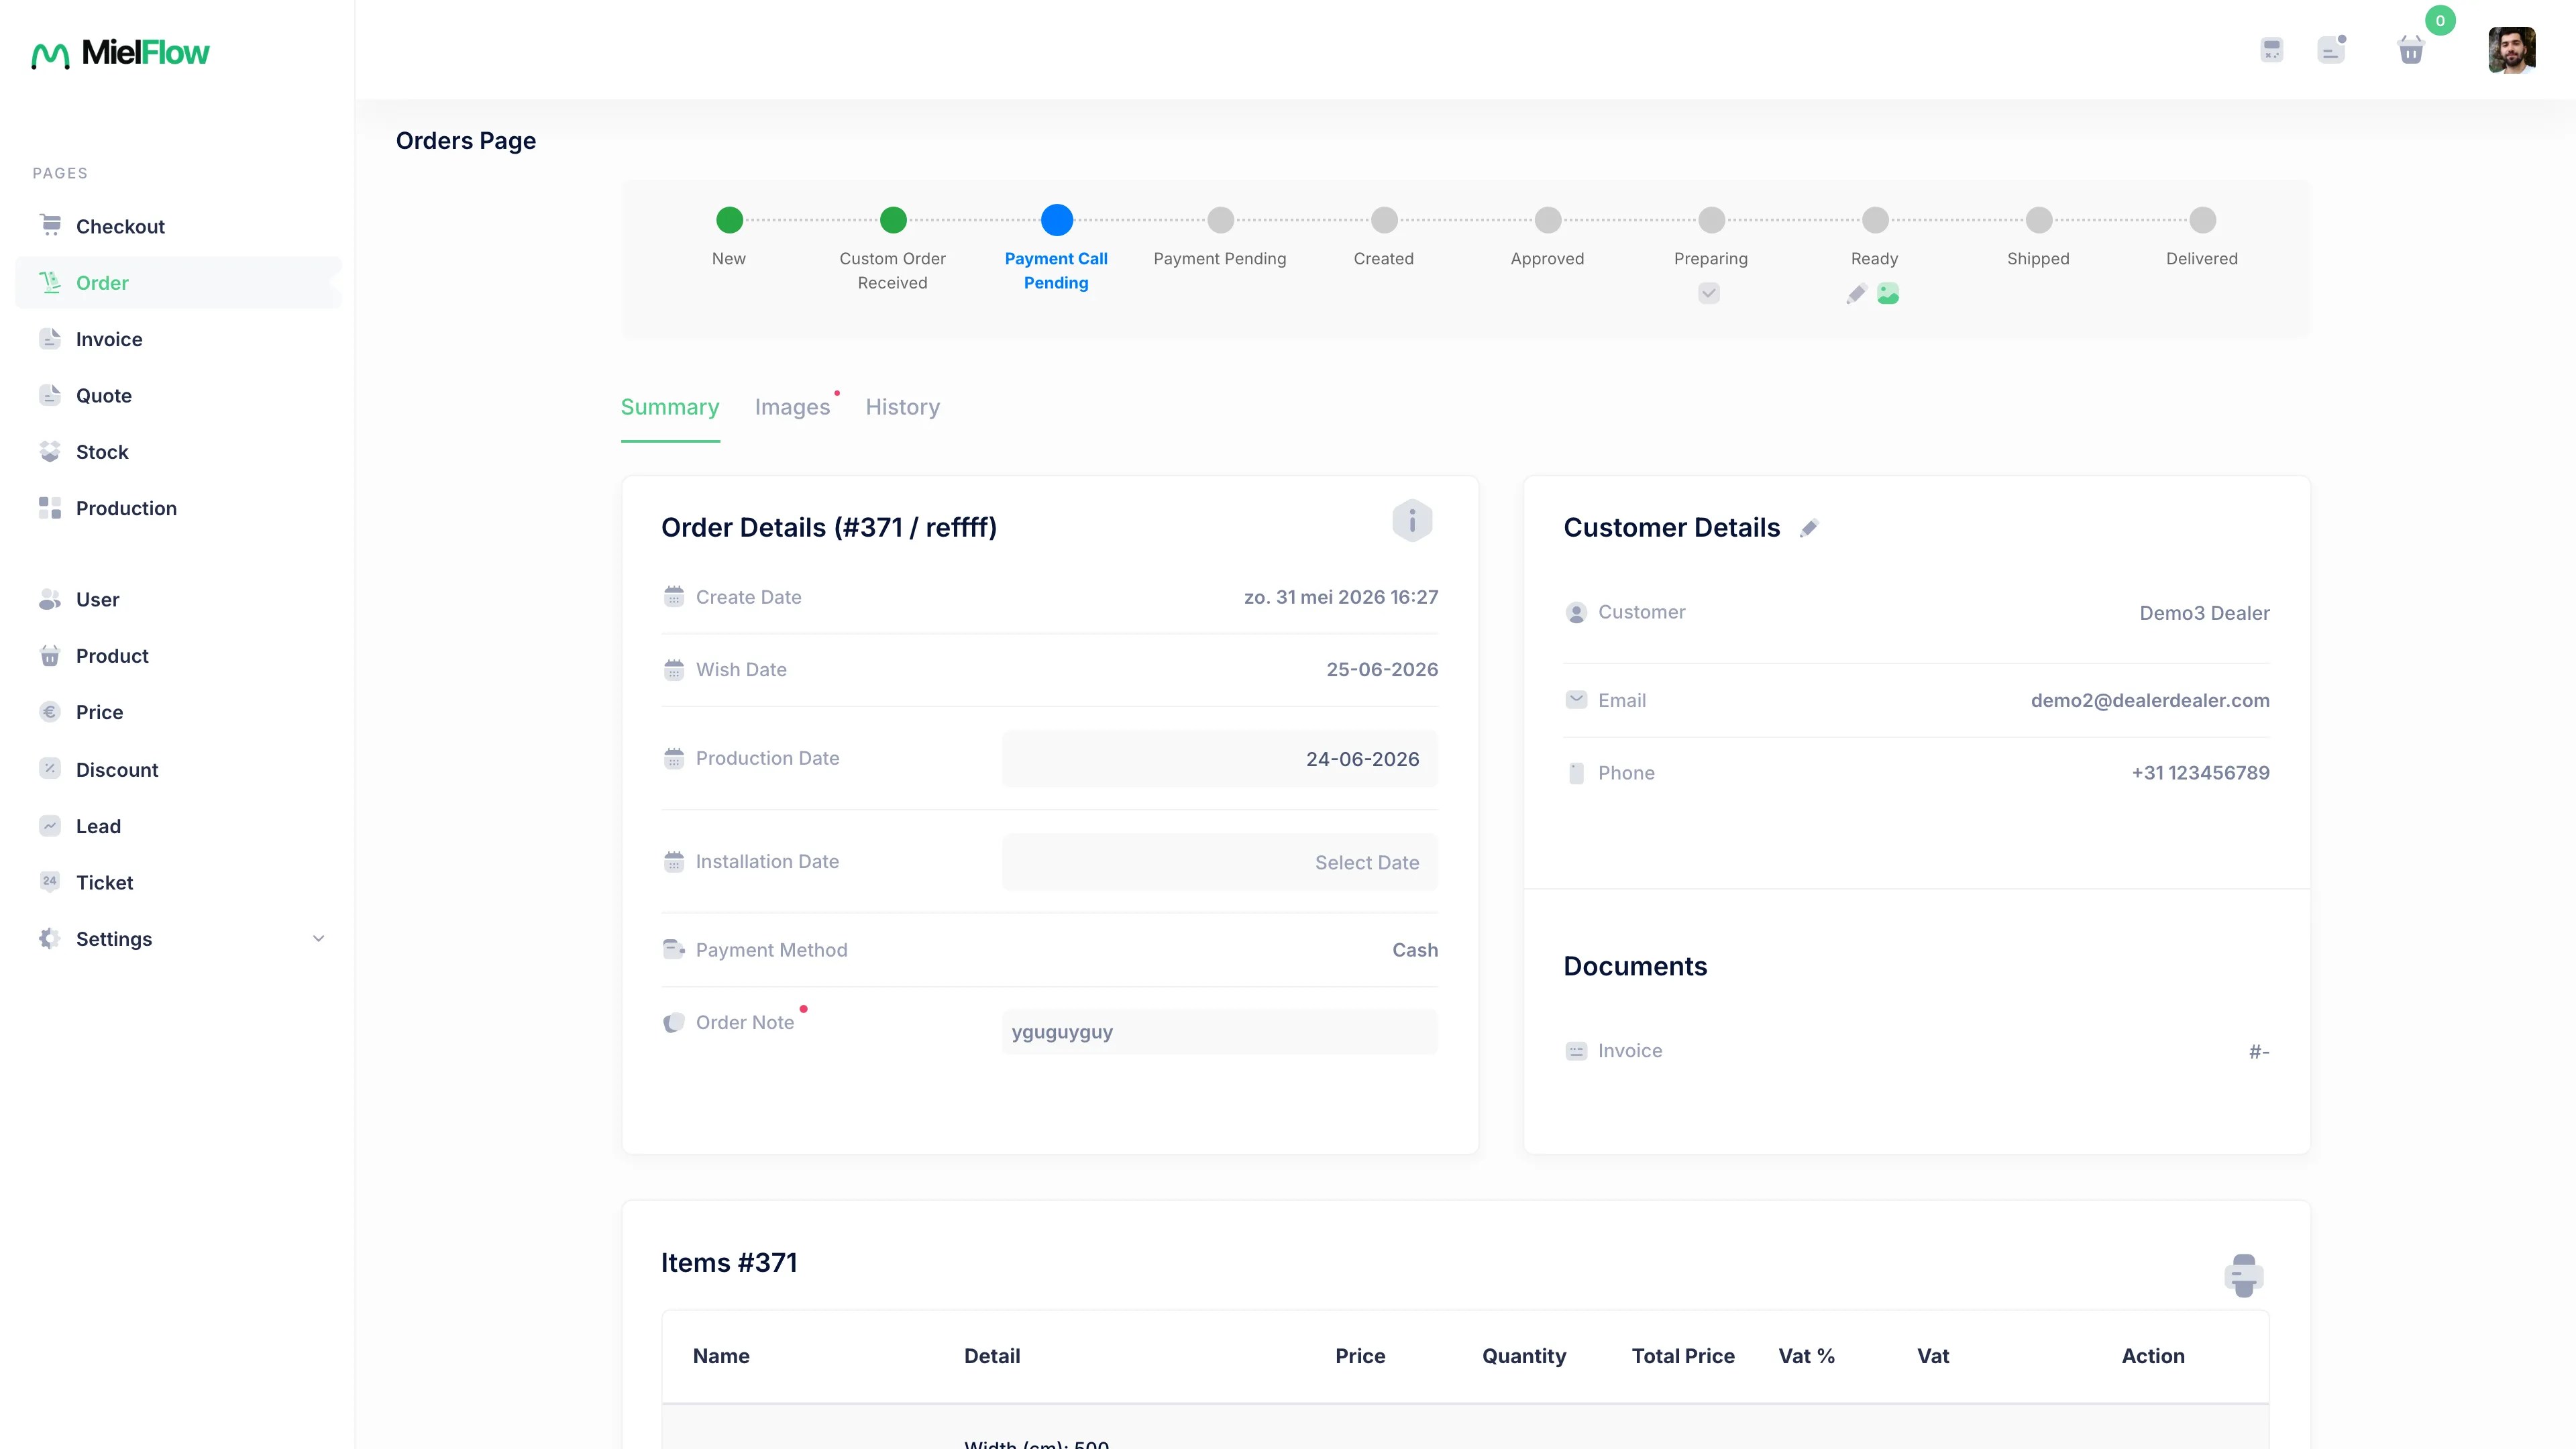The image size is (2576, 1449).
Task: Select the Payment Call Pending status circle
Action: [1057, 219]
